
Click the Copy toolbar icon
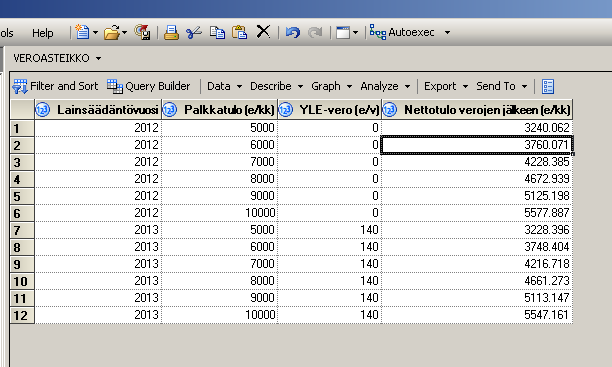[217, 32]
